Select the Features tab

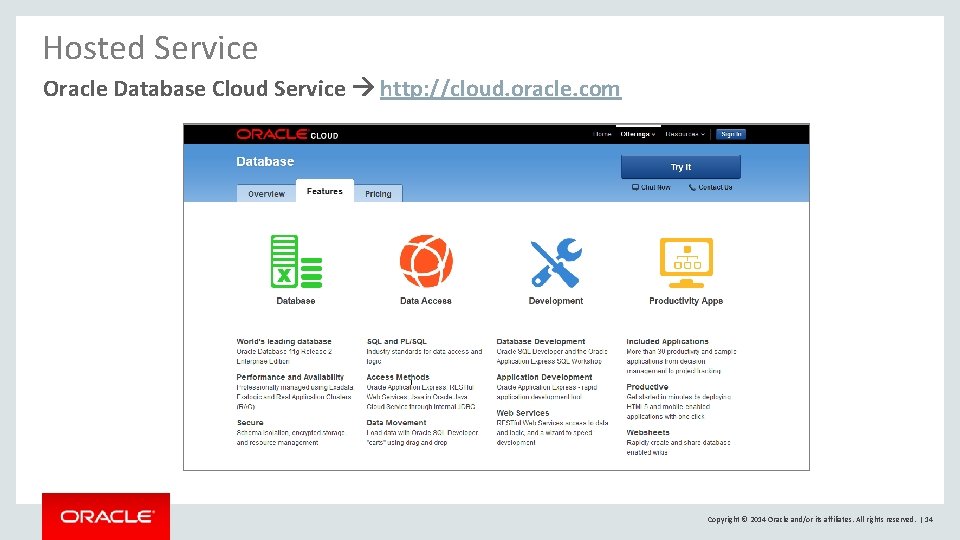pyautogui.click(x=324, y=191)
